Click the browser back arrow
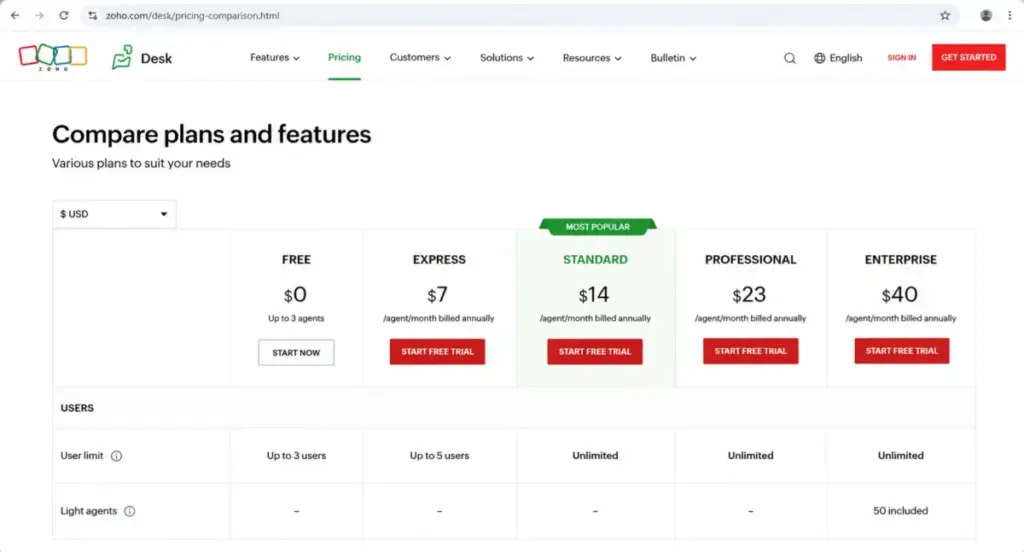The width and height of the screenshot is (1024, 552). 15,15
